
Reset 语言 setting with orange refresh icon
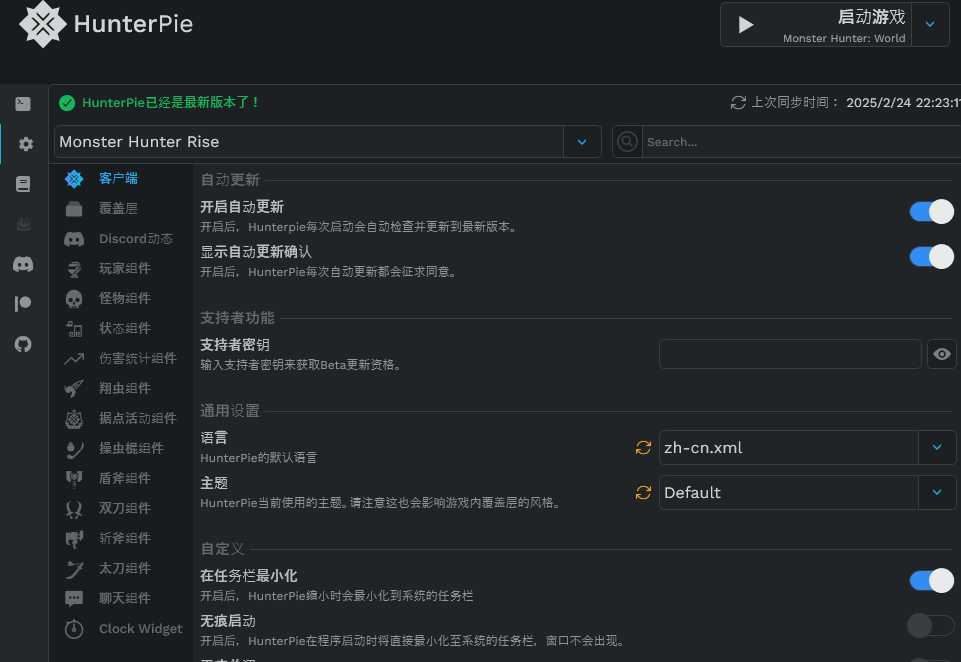[x=643, y=447]
